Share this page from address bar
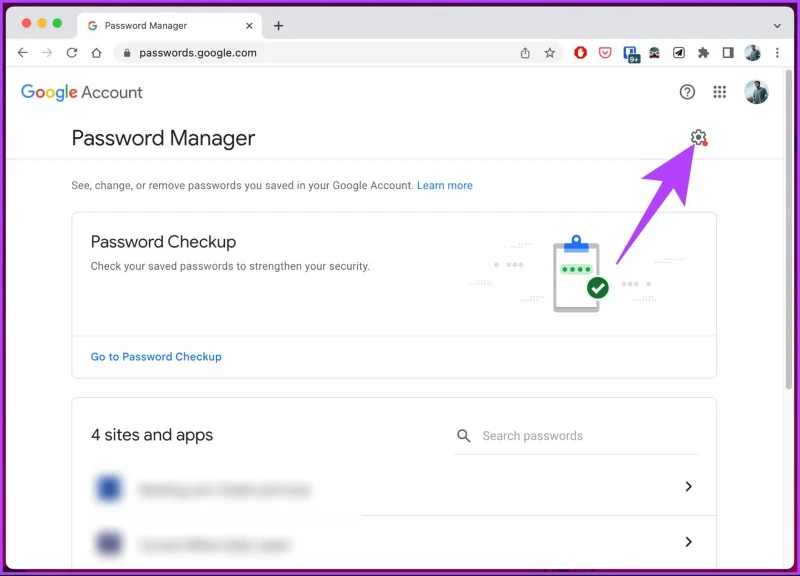Viewport: 800px width, 576px height. (525, 53)
